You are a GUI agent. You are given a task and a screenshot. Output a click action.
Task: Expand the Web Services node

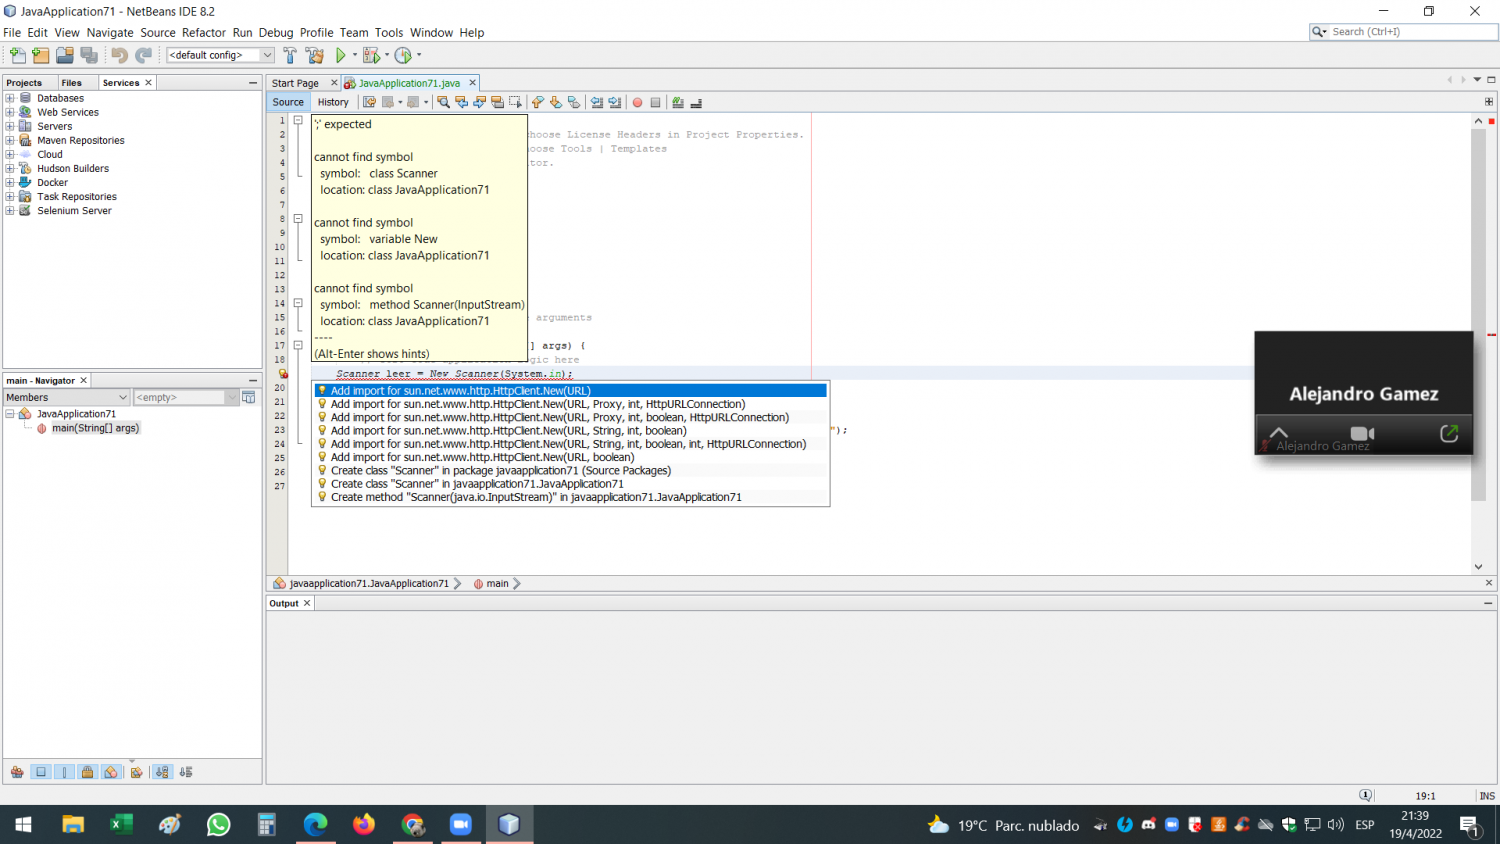click(10, 112)
